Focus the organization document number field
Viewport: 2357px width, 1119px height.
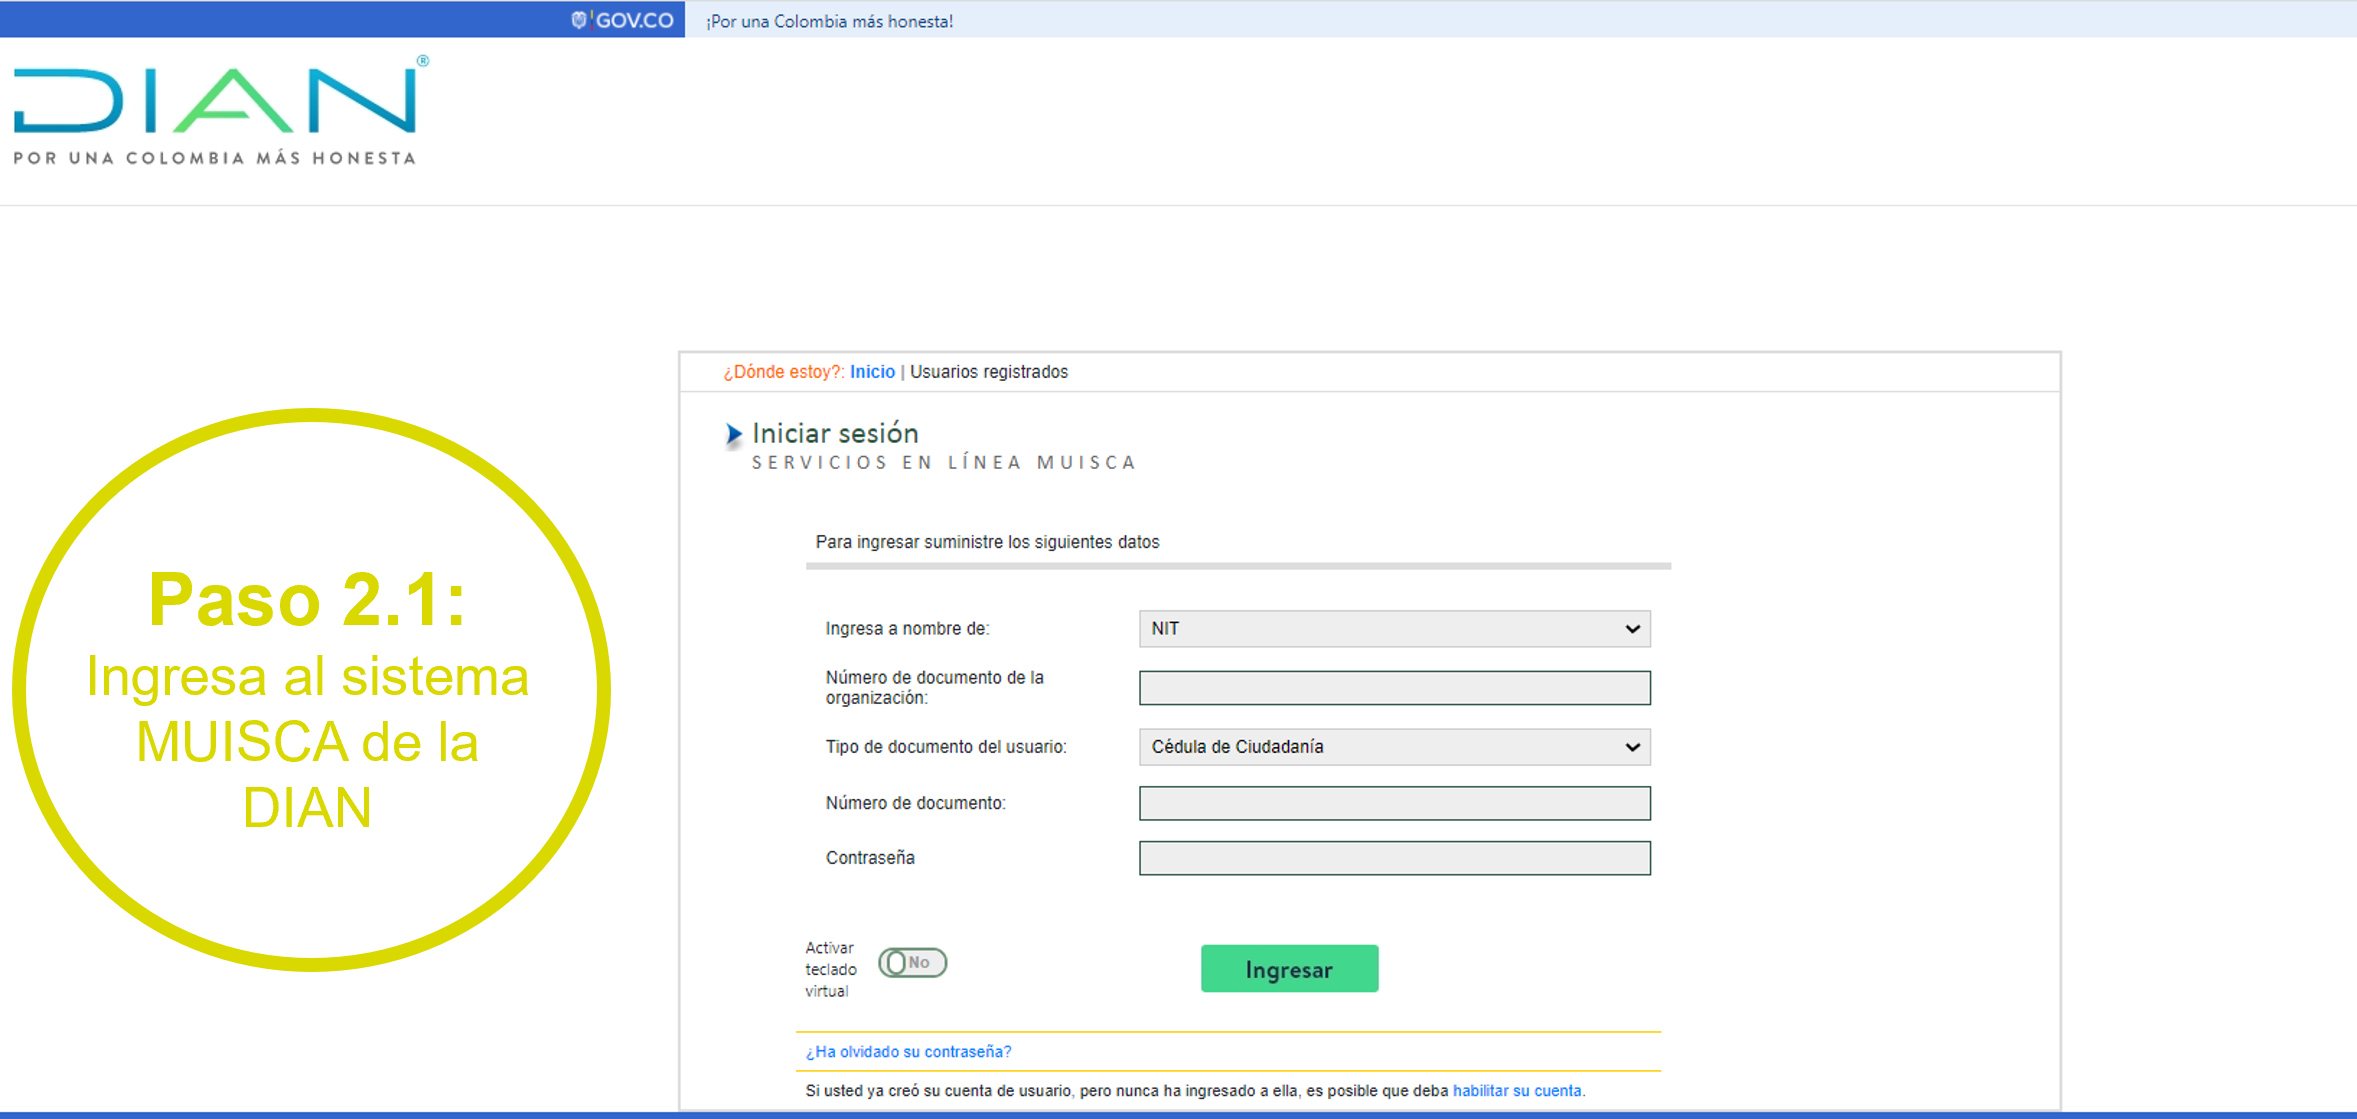coord(1394,688)
